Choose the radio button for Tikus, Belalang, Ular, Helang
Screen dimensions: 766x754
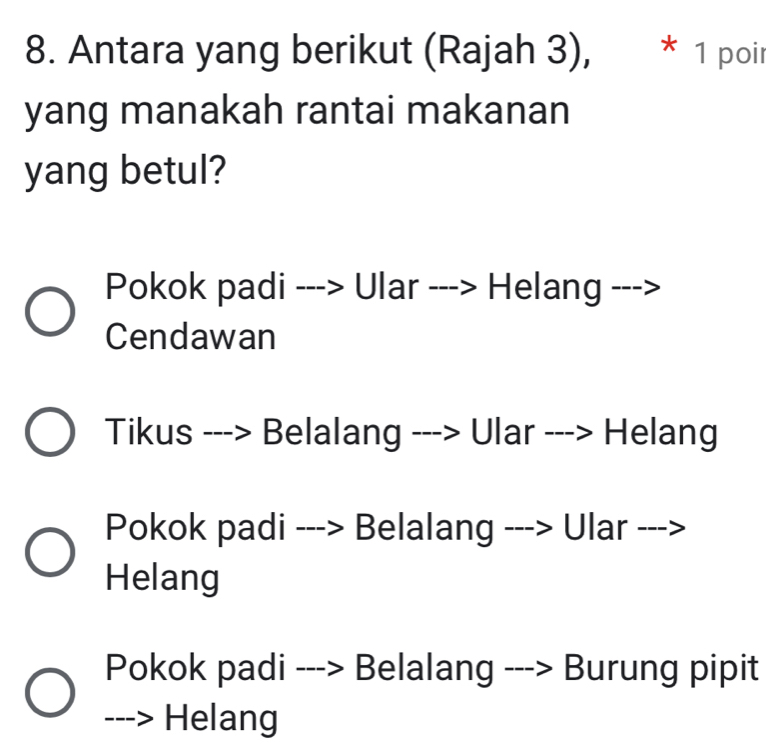point(48,435)
